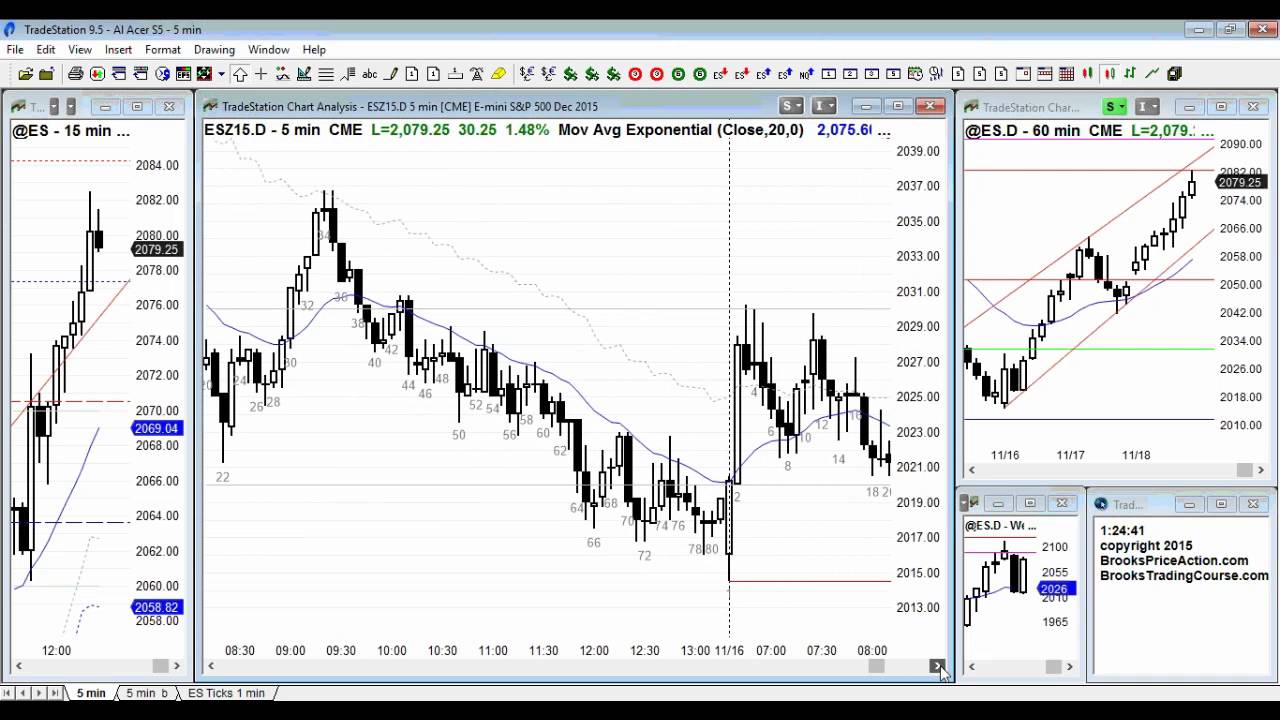1280x720 pixels.
Task: Click the printer icon in the toolbar
Action: tap(75, 74)
